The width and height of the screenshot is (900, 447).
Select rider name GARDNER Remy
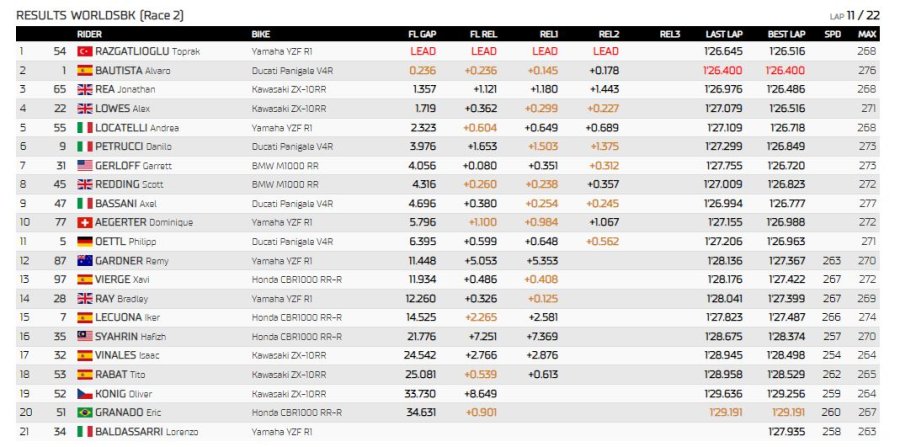(x=131, y=261)
